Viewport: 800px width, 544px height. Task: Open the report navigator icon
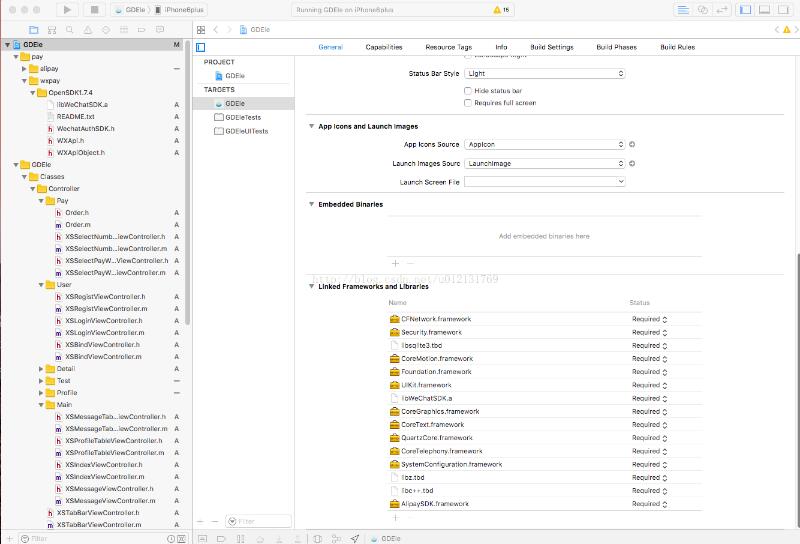point(160,30)
